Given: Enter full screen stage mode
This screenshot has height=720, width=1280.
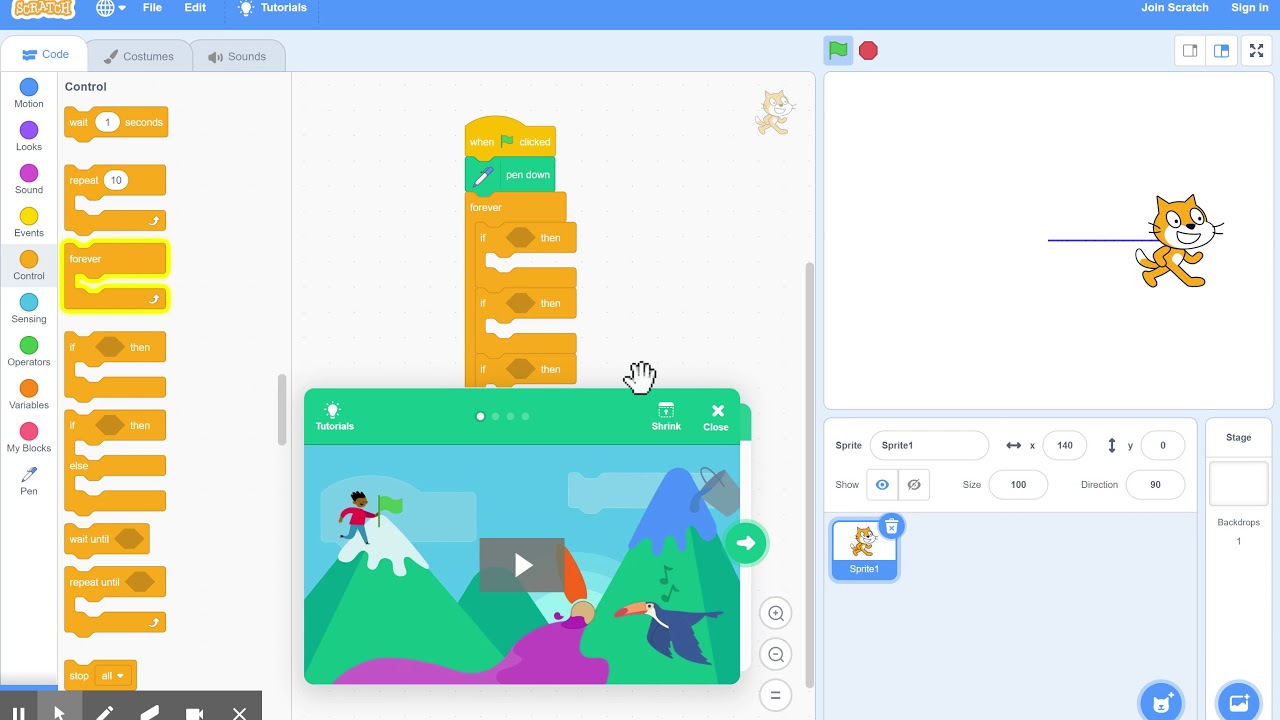Looking at the screenshot, I should click(1257, 51).
